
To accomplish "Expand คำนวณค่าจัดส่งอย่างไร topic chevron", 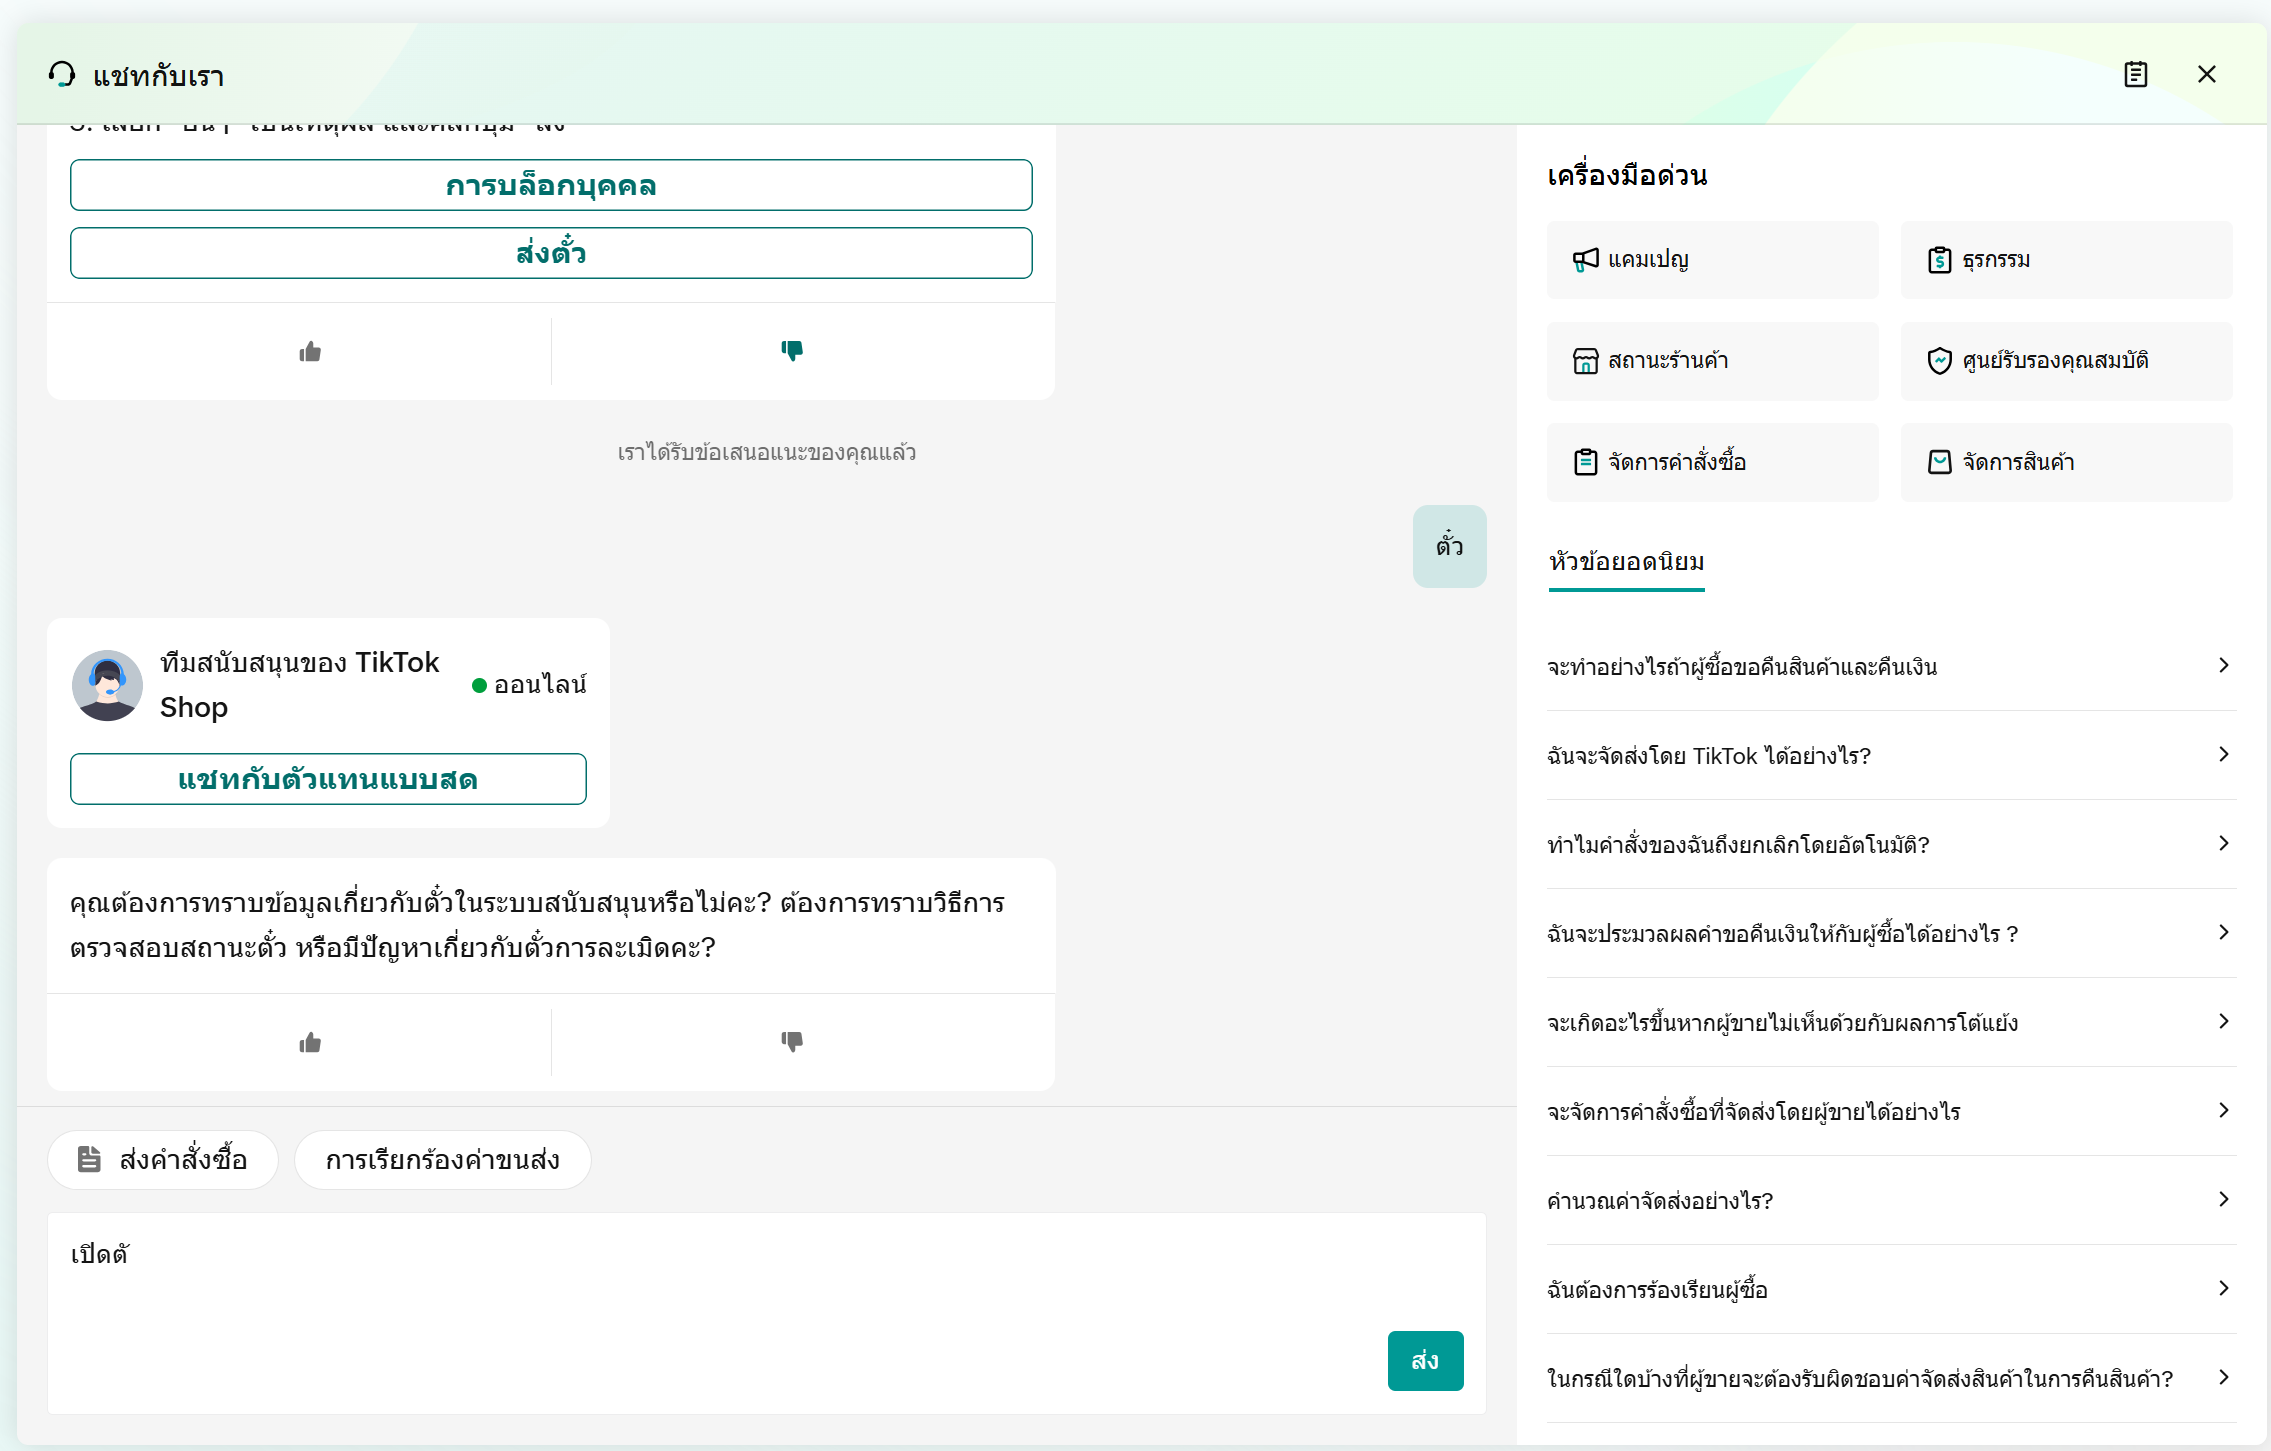I will [x=2223, y=1200].
